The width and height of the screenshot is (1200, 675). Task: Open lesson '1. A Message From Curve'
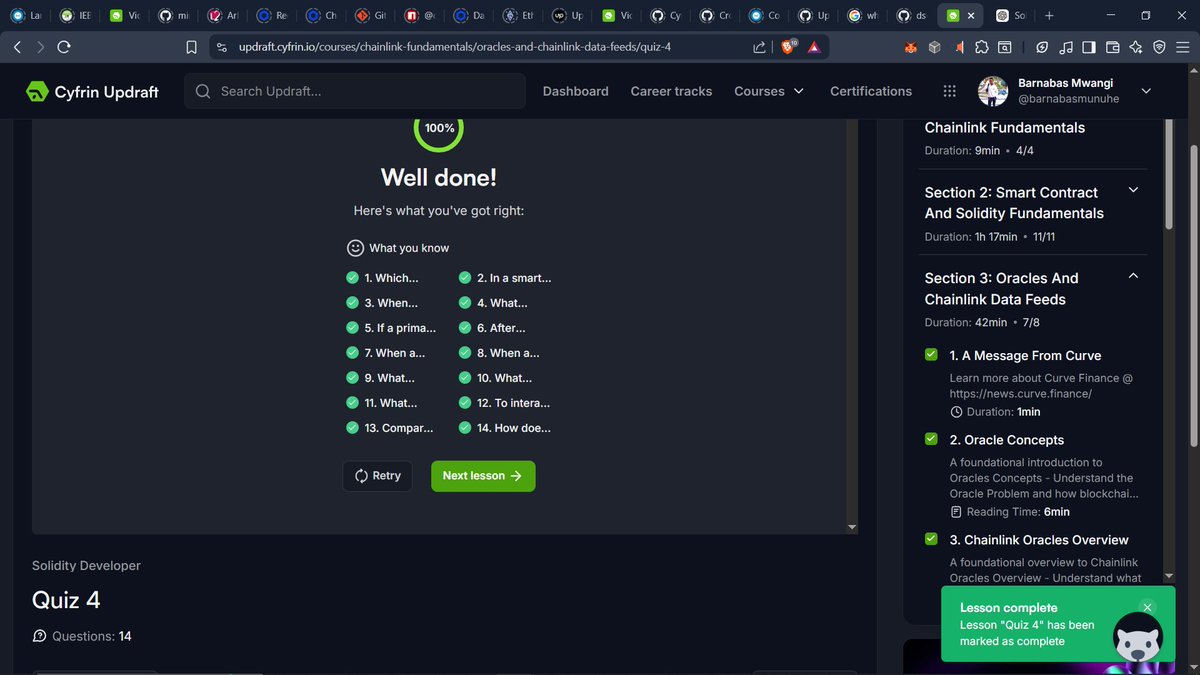point(1025,356)
